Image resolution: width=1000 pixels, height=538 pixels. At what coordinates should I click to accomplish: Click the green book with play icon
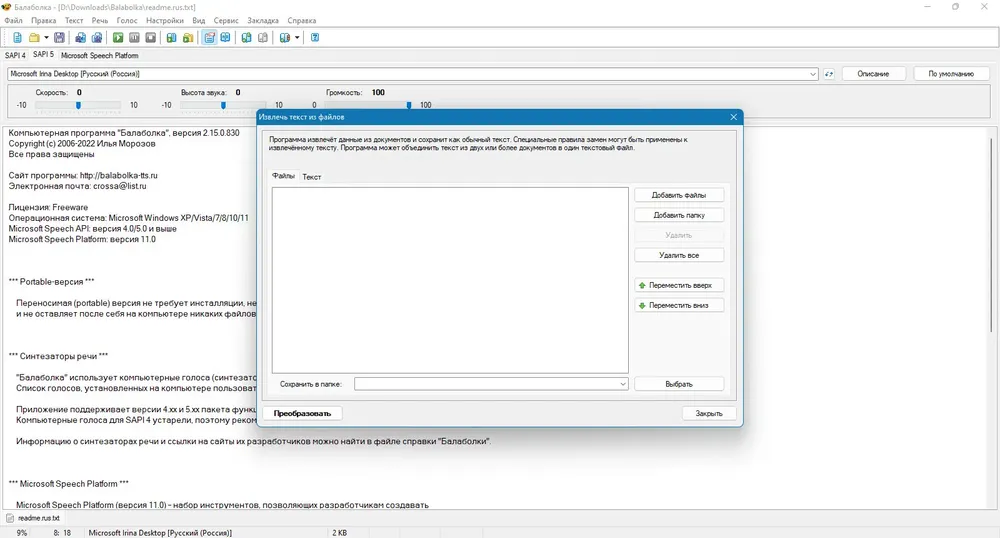[172, 38]
